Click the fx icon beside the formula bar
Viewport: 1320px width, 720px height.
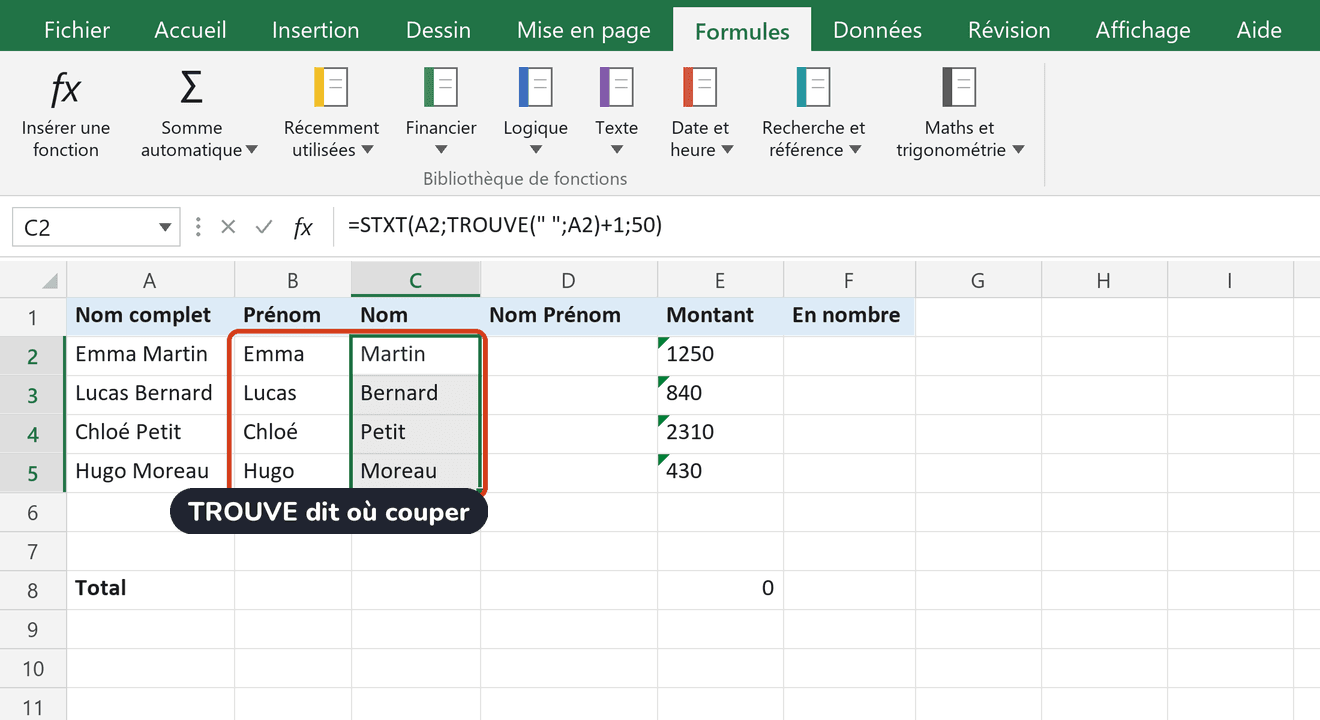coord(303,227)
